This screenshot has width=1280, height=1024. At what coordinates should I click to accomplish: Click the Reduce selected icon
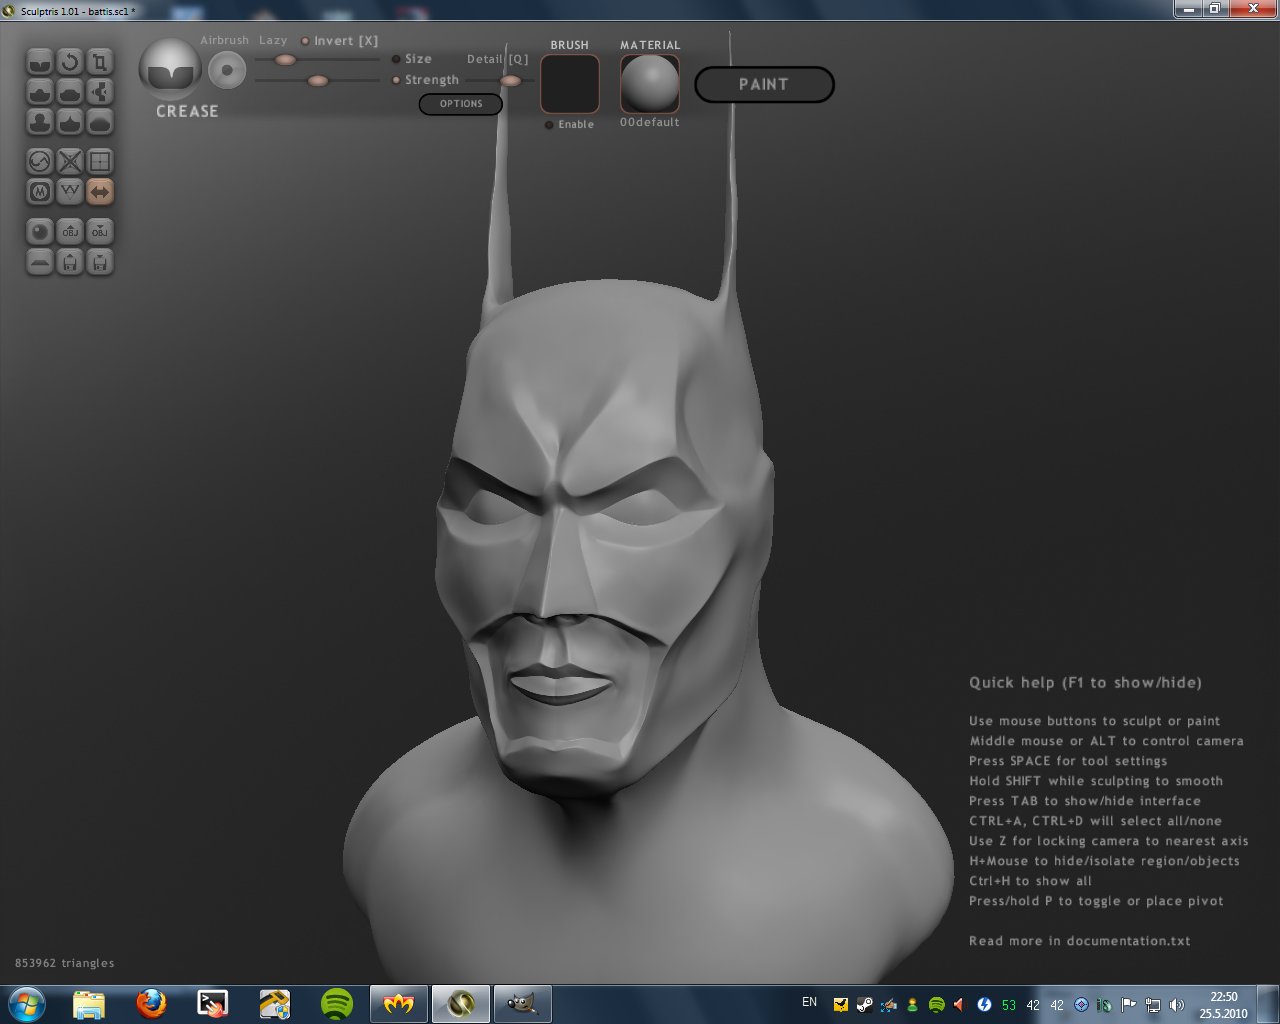pyautogui.click(x=70, y=161)
